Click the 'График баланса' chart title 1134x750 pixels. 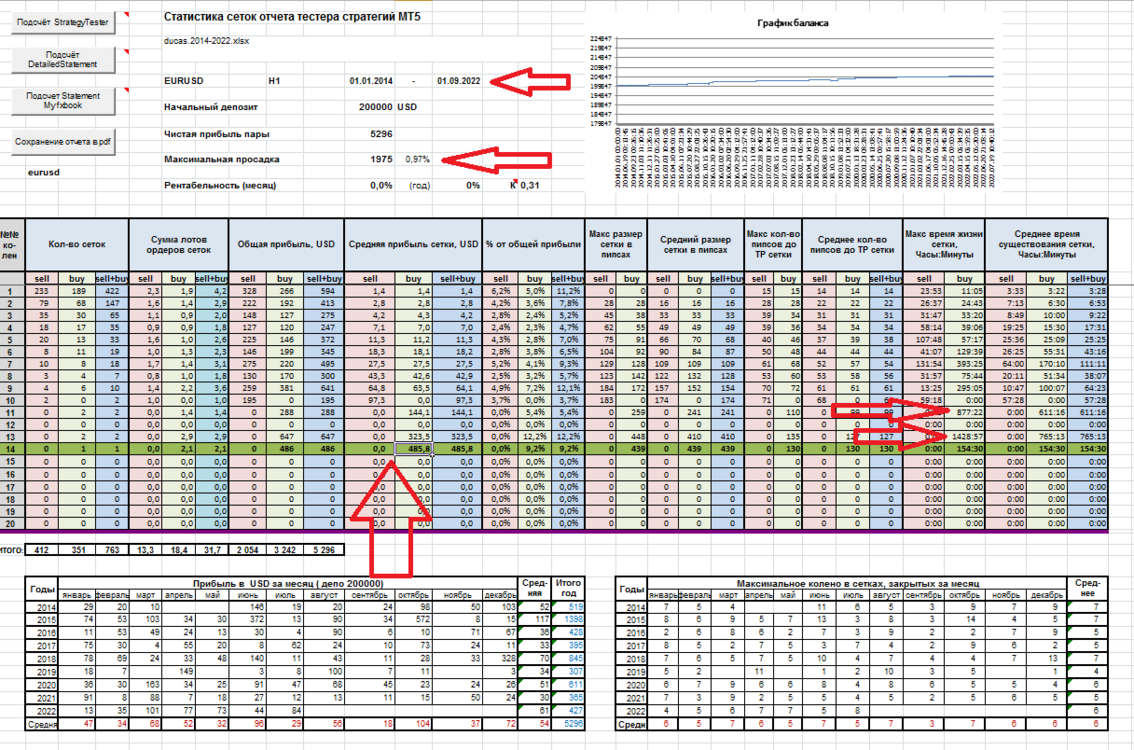(x=793, y=23)
